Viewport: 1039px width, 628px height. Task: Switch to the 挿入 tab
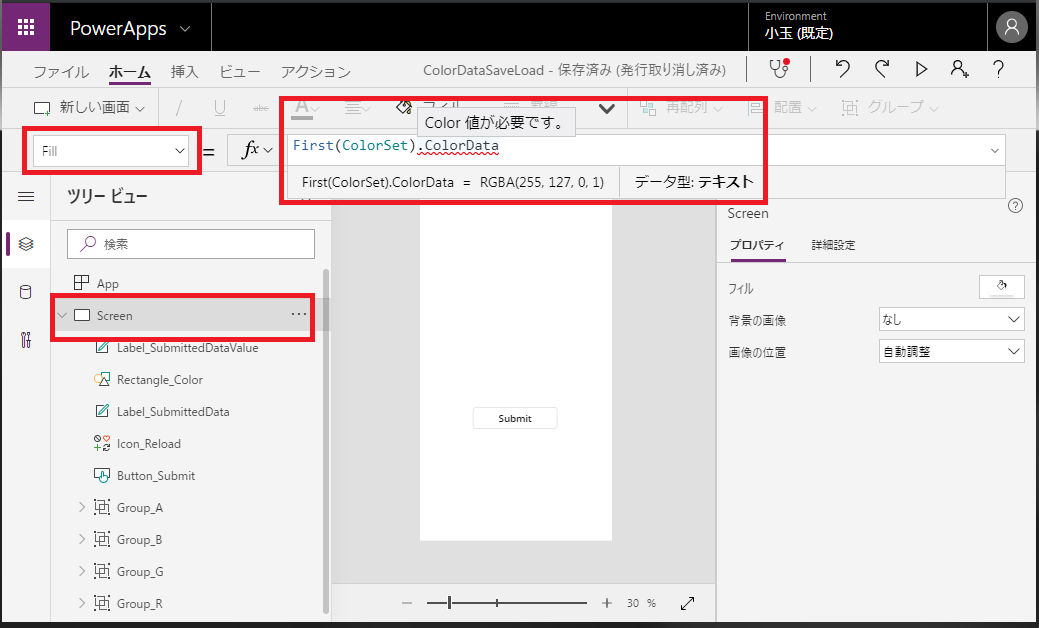184,72
